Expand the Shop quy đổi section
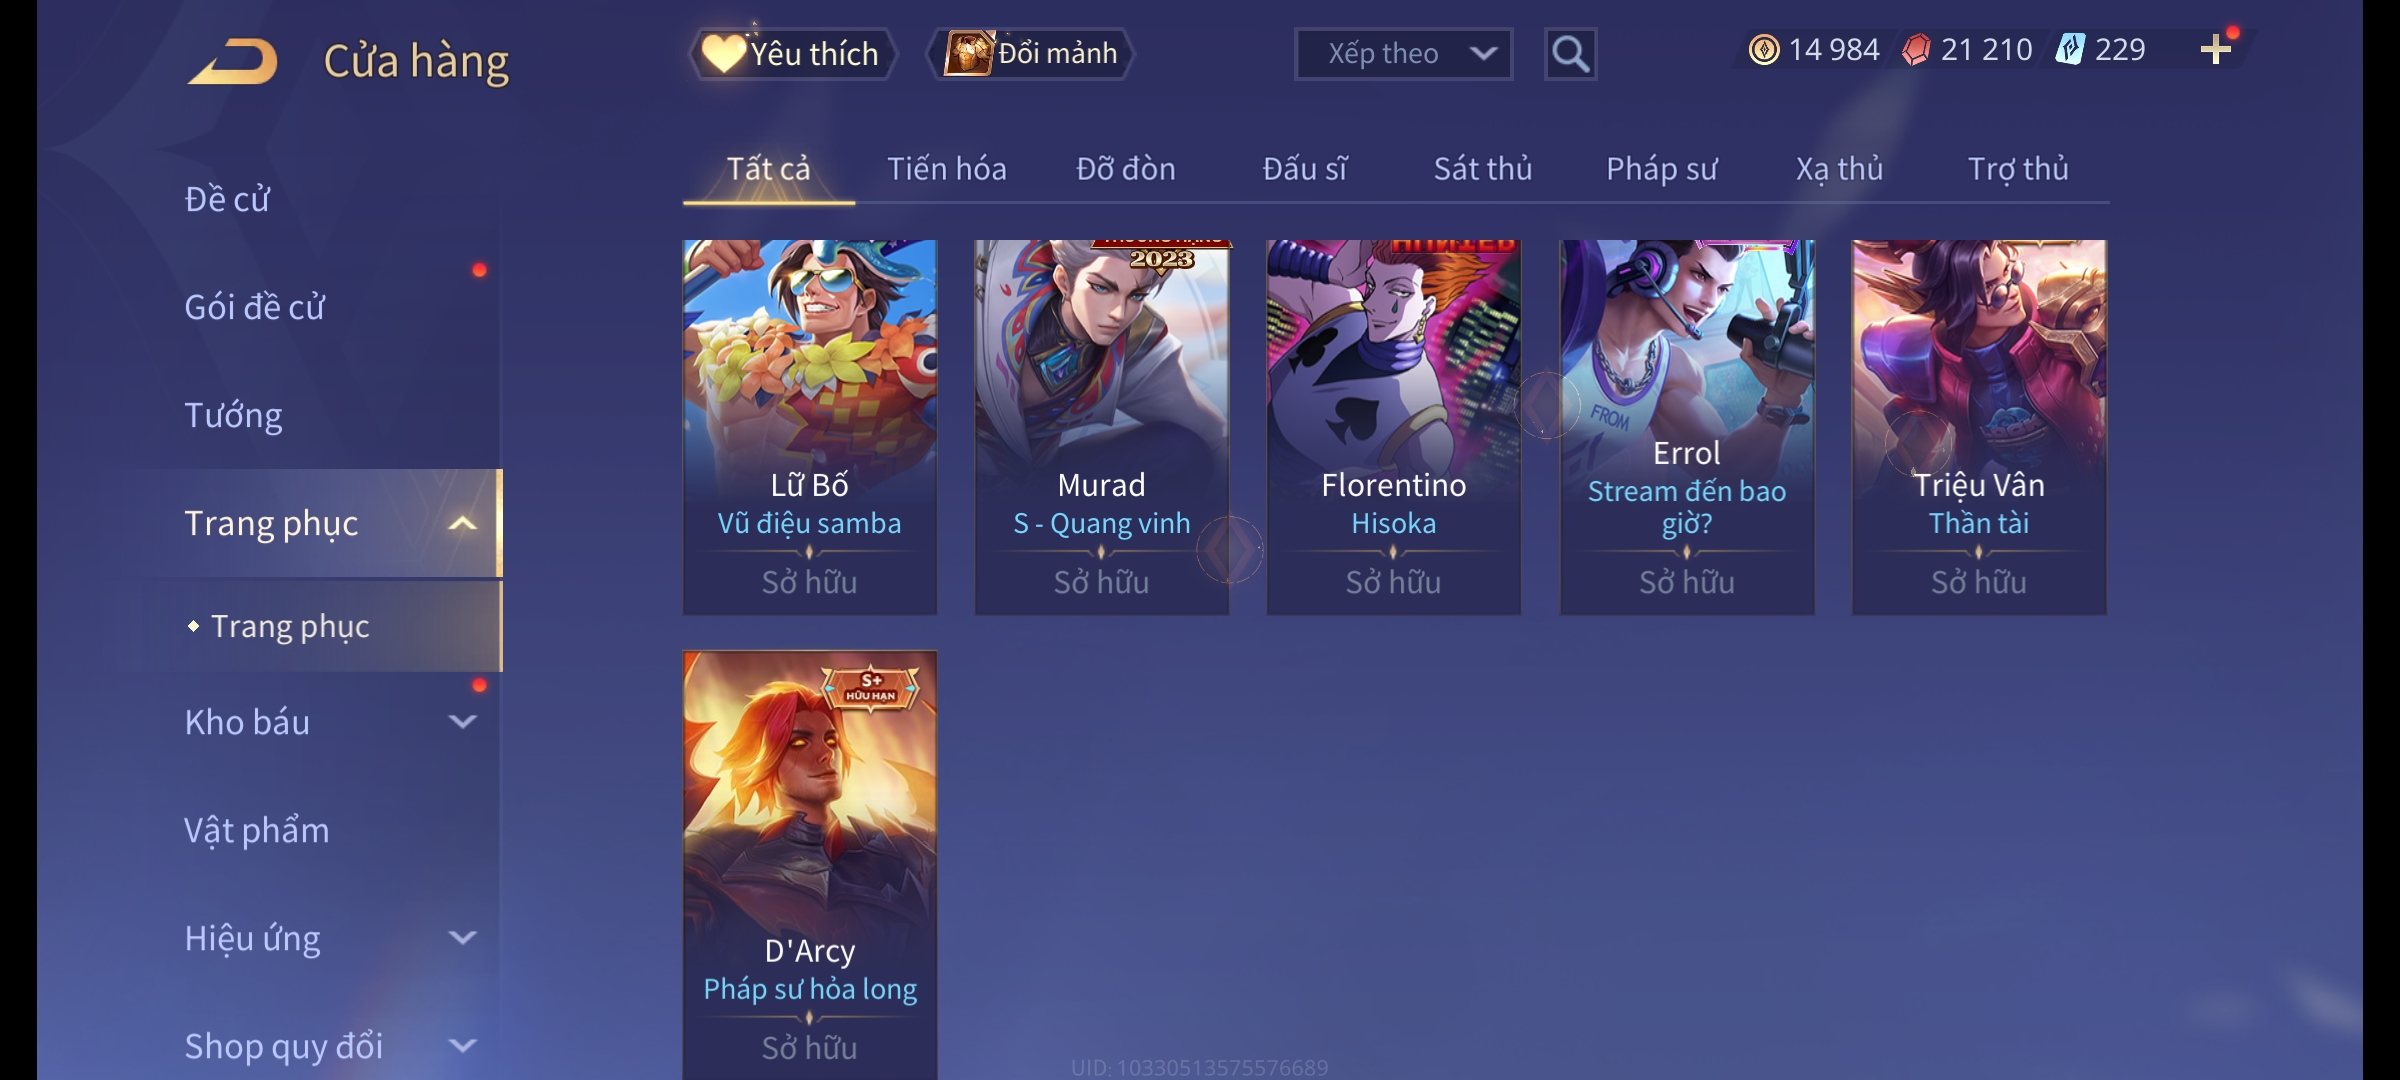2400x1080 pixels. (462, 1045)
